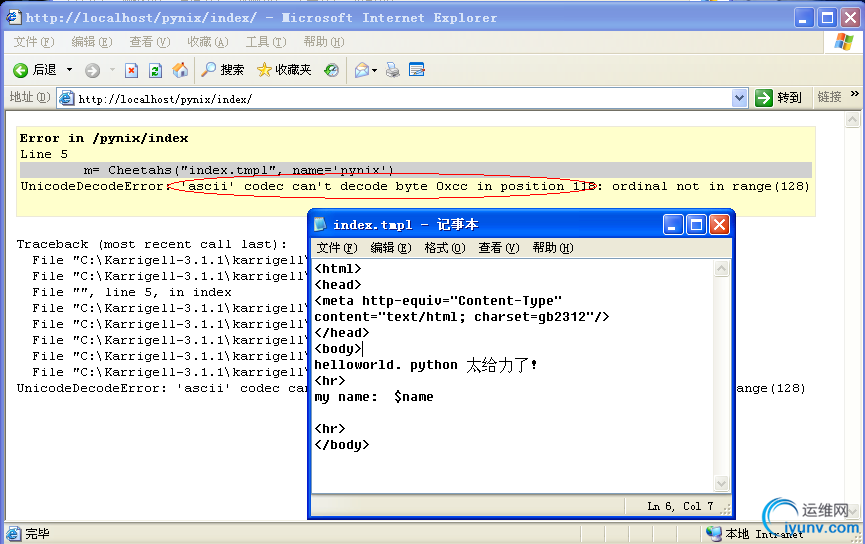Click the 本地 Intranet zone icon
865x544 pixels.
pos(714,534)
